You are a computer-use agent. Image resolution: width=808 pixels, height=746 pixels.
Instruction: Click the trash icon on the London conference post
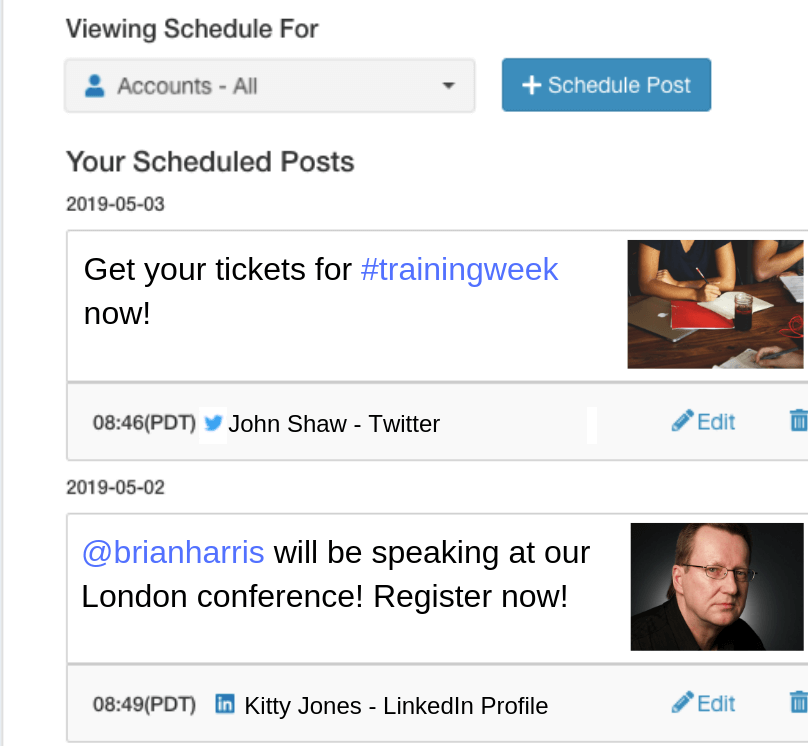pyautogui.click(x=798, y=703)
